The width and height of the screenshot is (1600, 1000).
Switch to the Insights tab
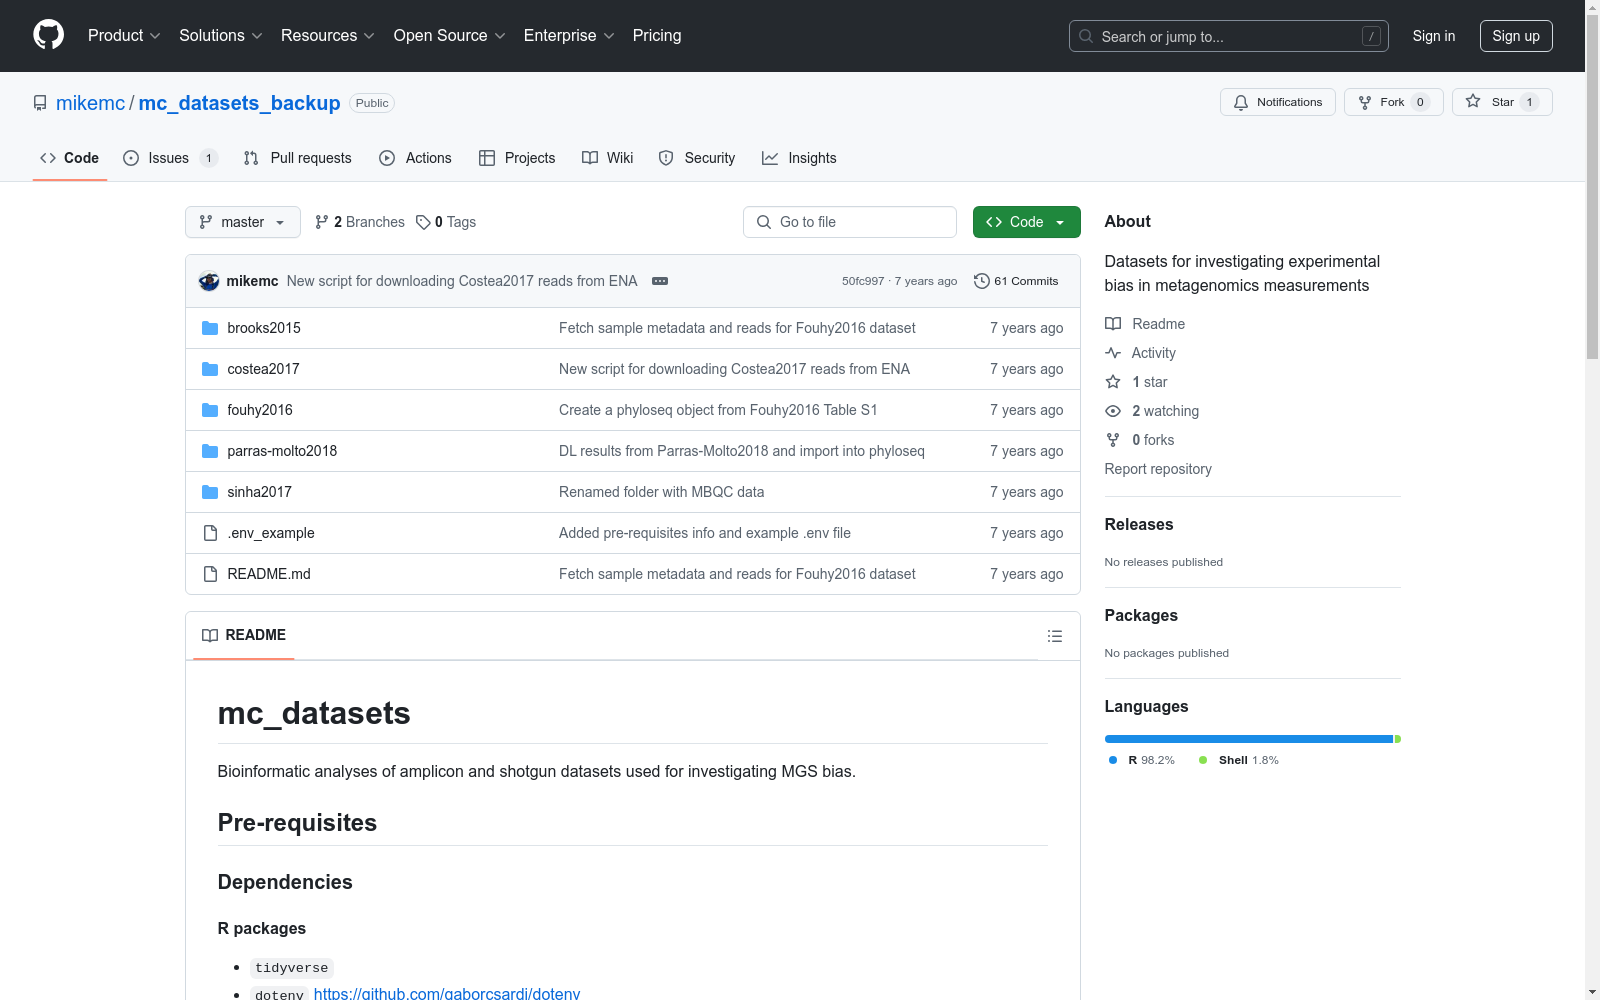click(799, 158)
